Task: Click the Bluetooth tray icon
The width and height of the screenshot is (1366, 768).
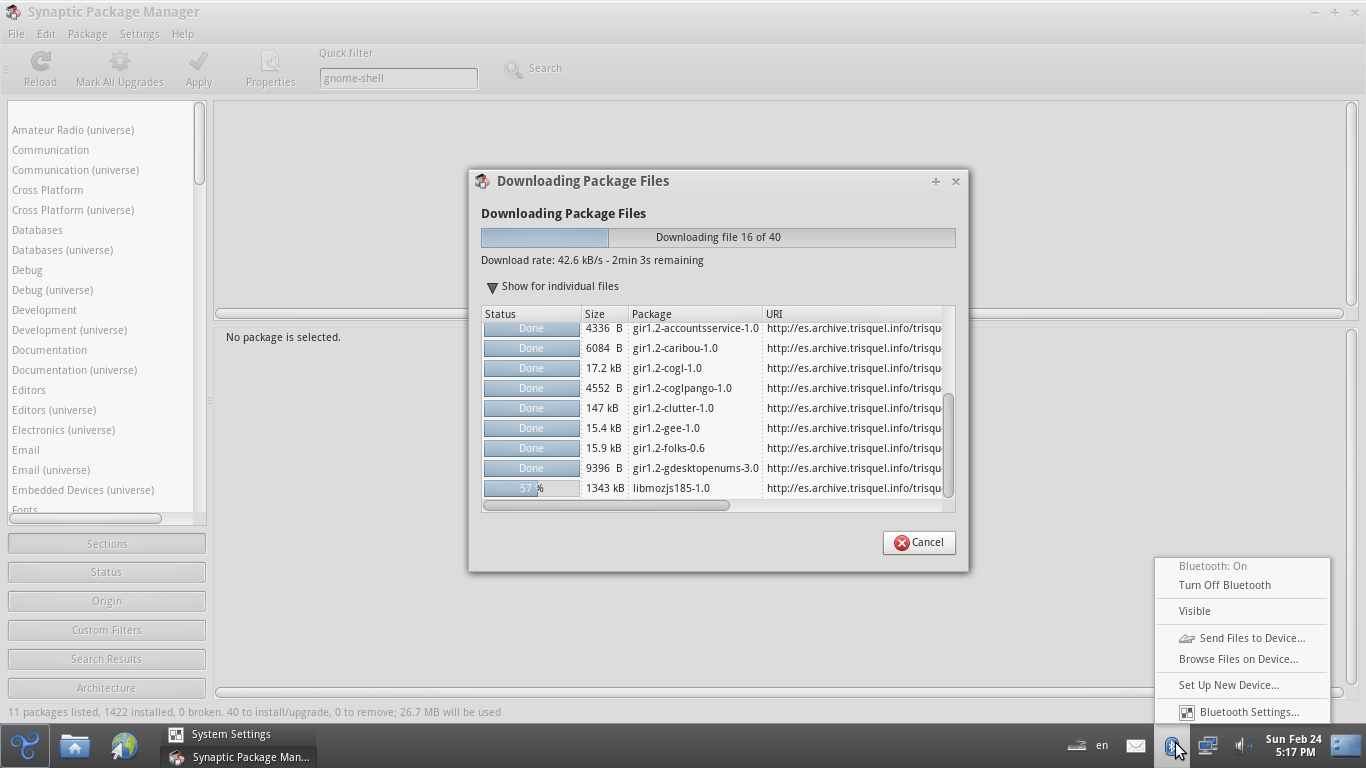Action: [1171, 745]
